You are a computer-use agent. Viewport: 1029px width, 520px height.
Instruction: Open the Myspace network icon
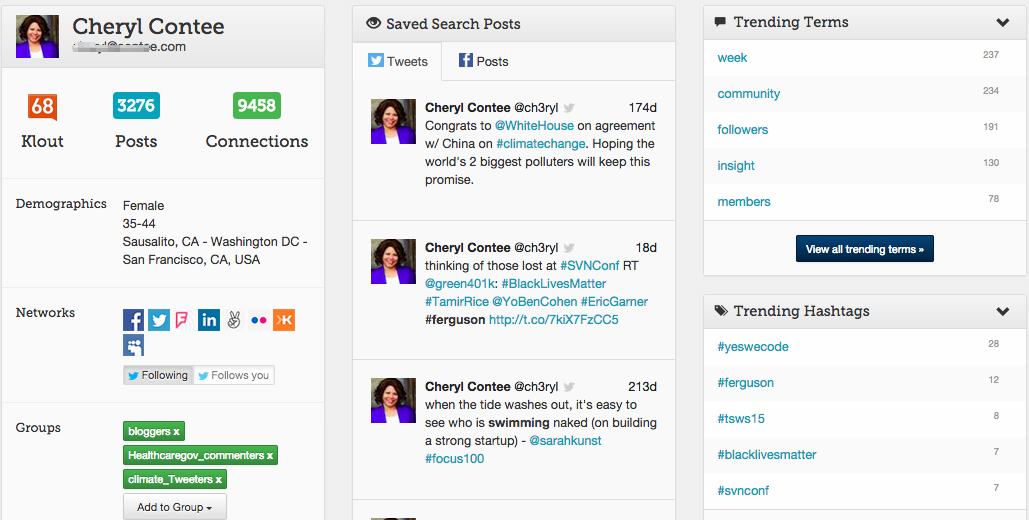click(x=133, y=345)
